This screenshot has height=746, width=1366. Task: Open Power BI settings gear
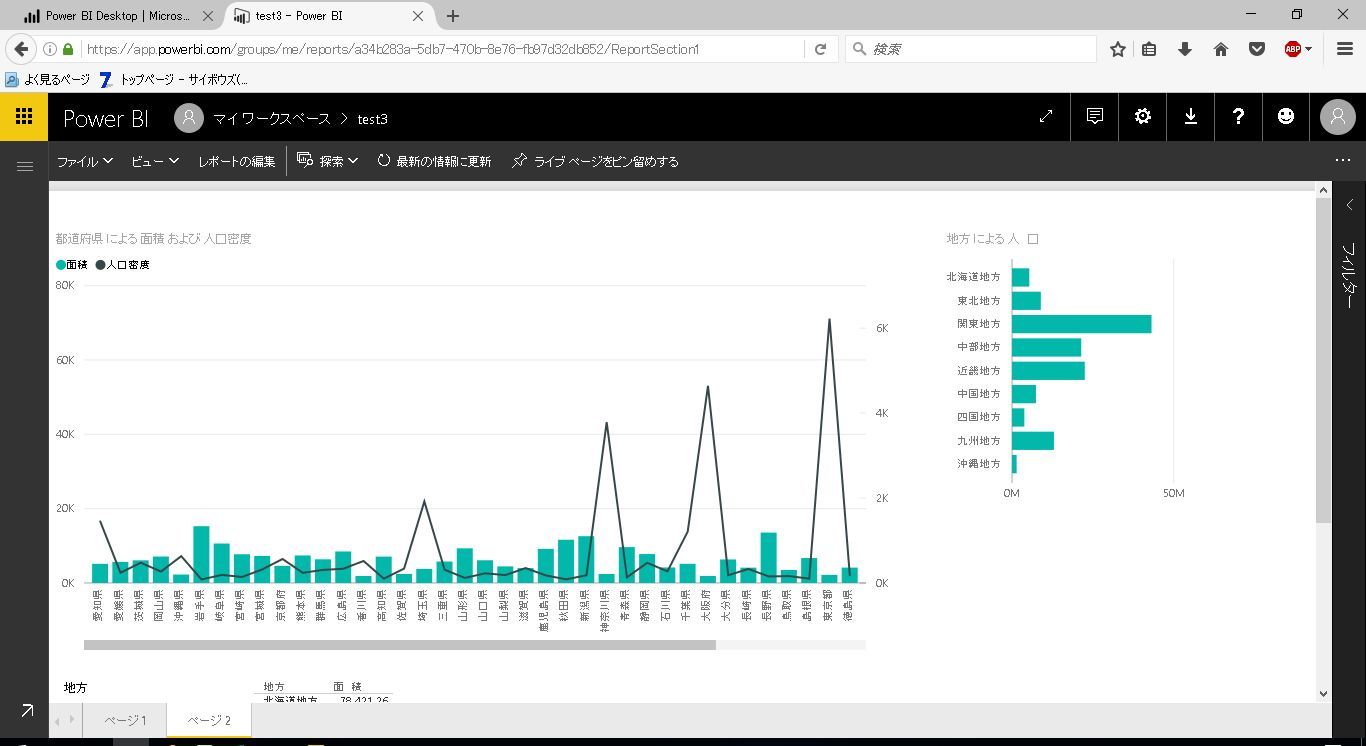(x=1143, y=117)
